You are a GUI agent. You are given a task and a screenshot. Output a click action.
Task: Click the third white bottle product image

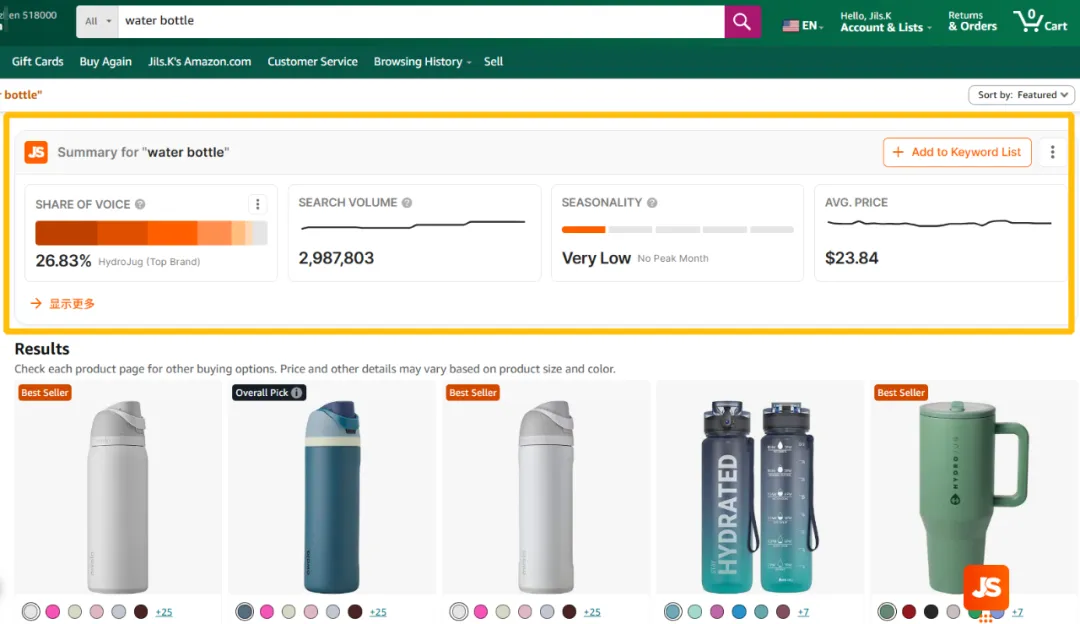[x=546, y=496]
